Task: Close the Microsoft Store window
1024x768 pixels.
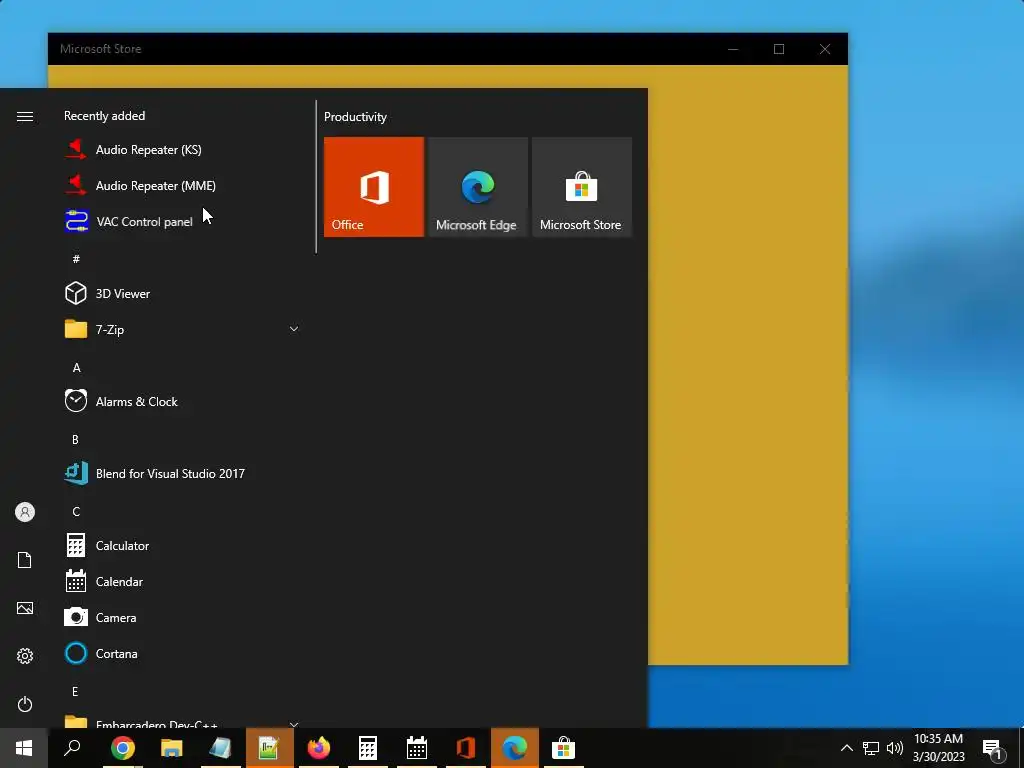Action: 825,49
